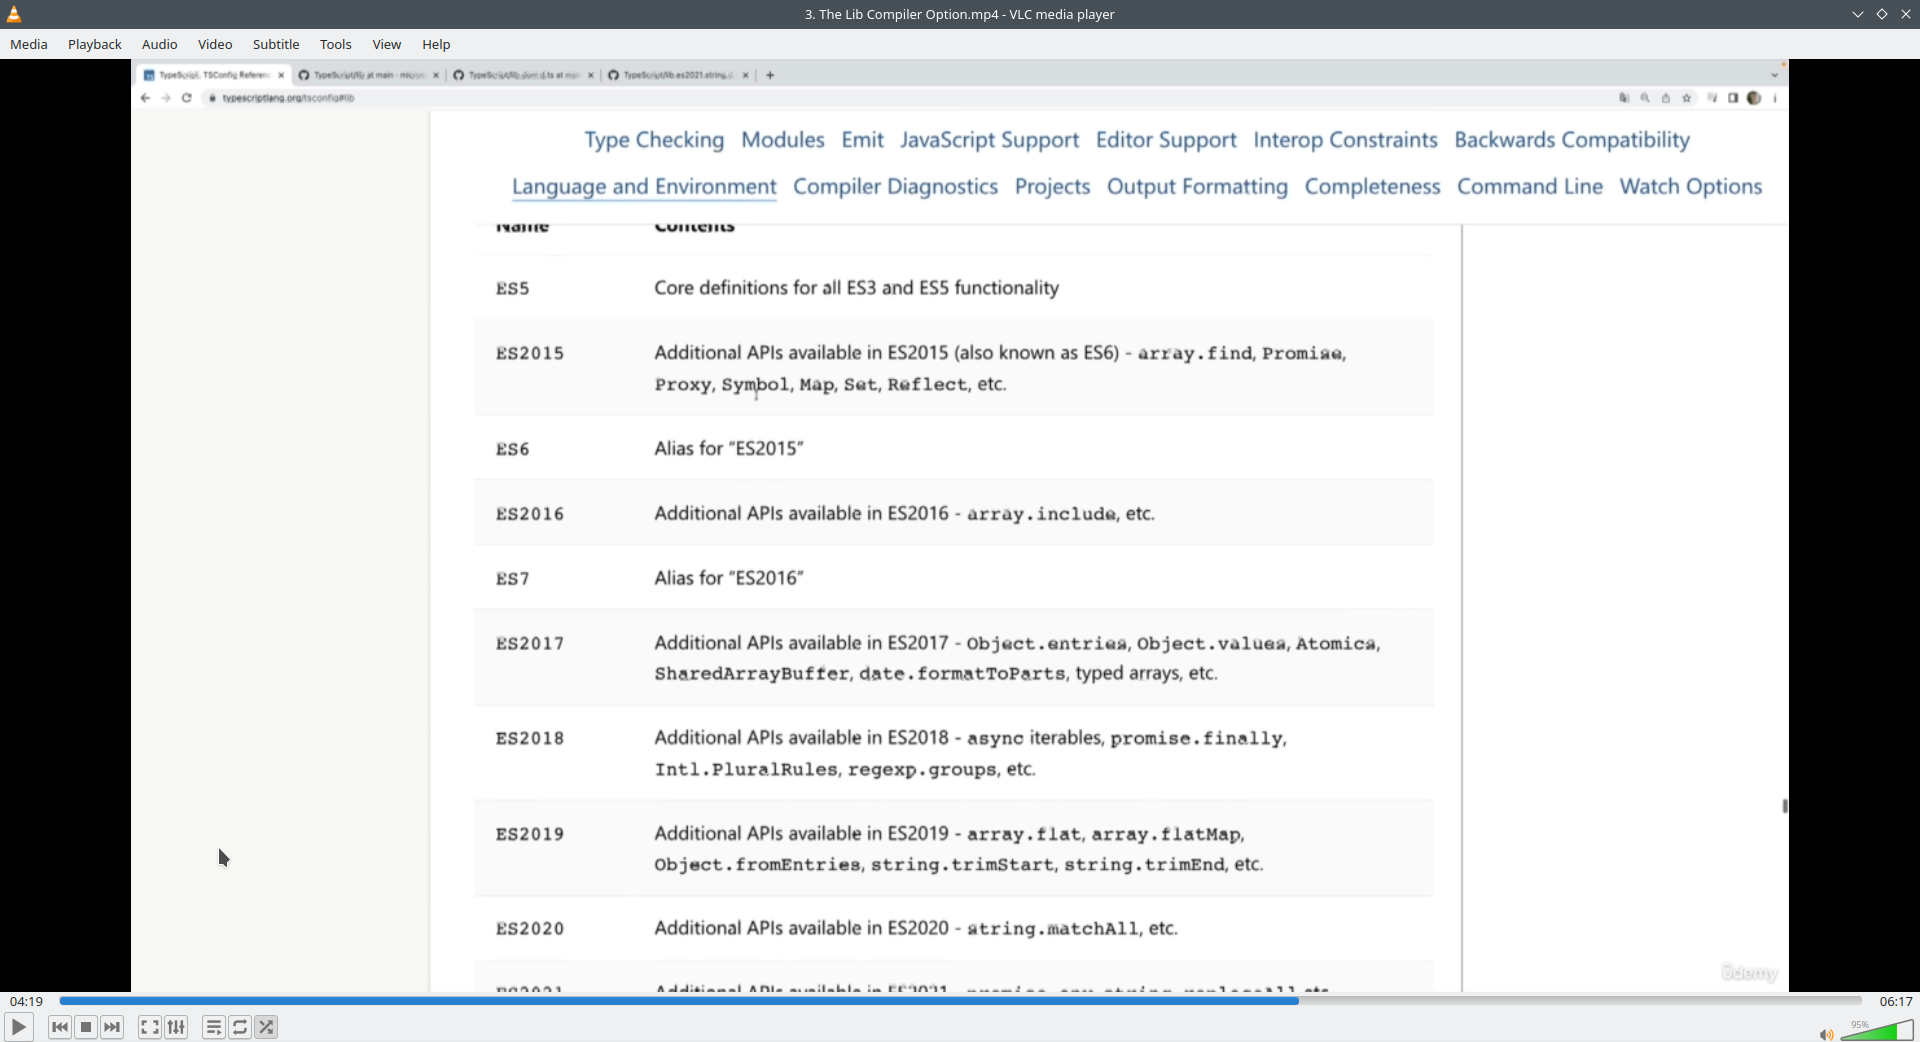Skip to next media track

(x=112, y=1027)
